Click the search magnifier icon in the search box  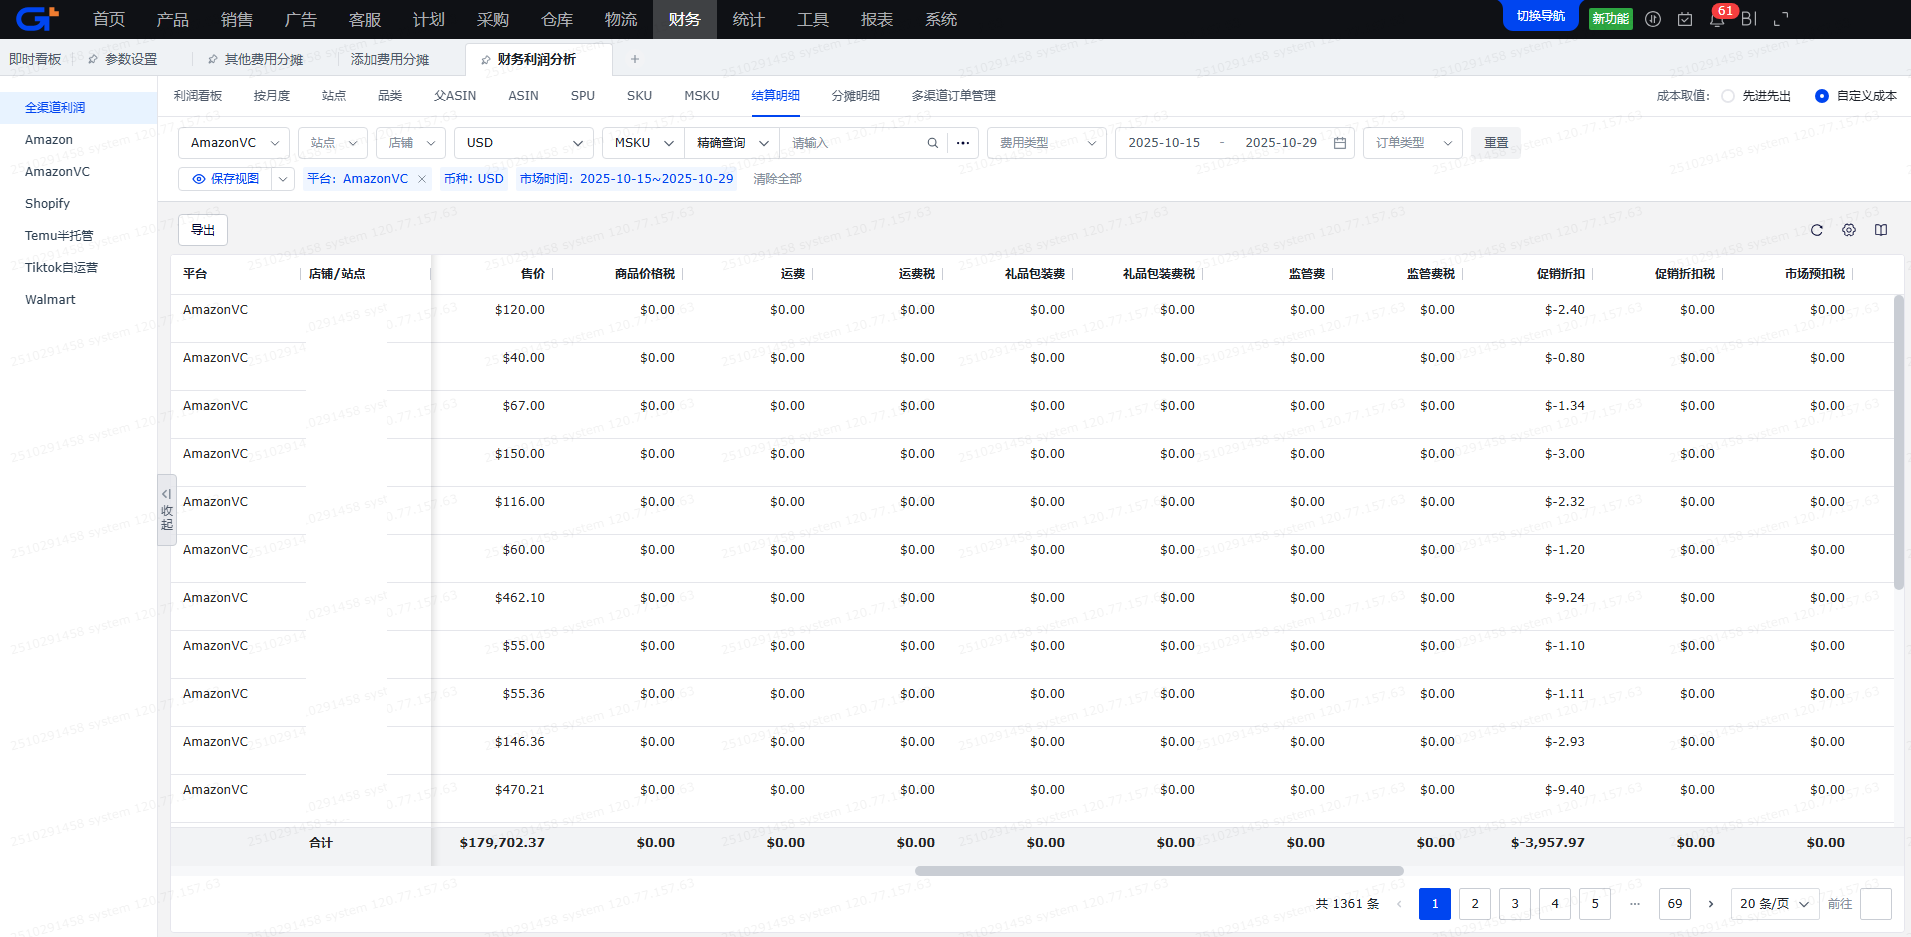(932, 143)
